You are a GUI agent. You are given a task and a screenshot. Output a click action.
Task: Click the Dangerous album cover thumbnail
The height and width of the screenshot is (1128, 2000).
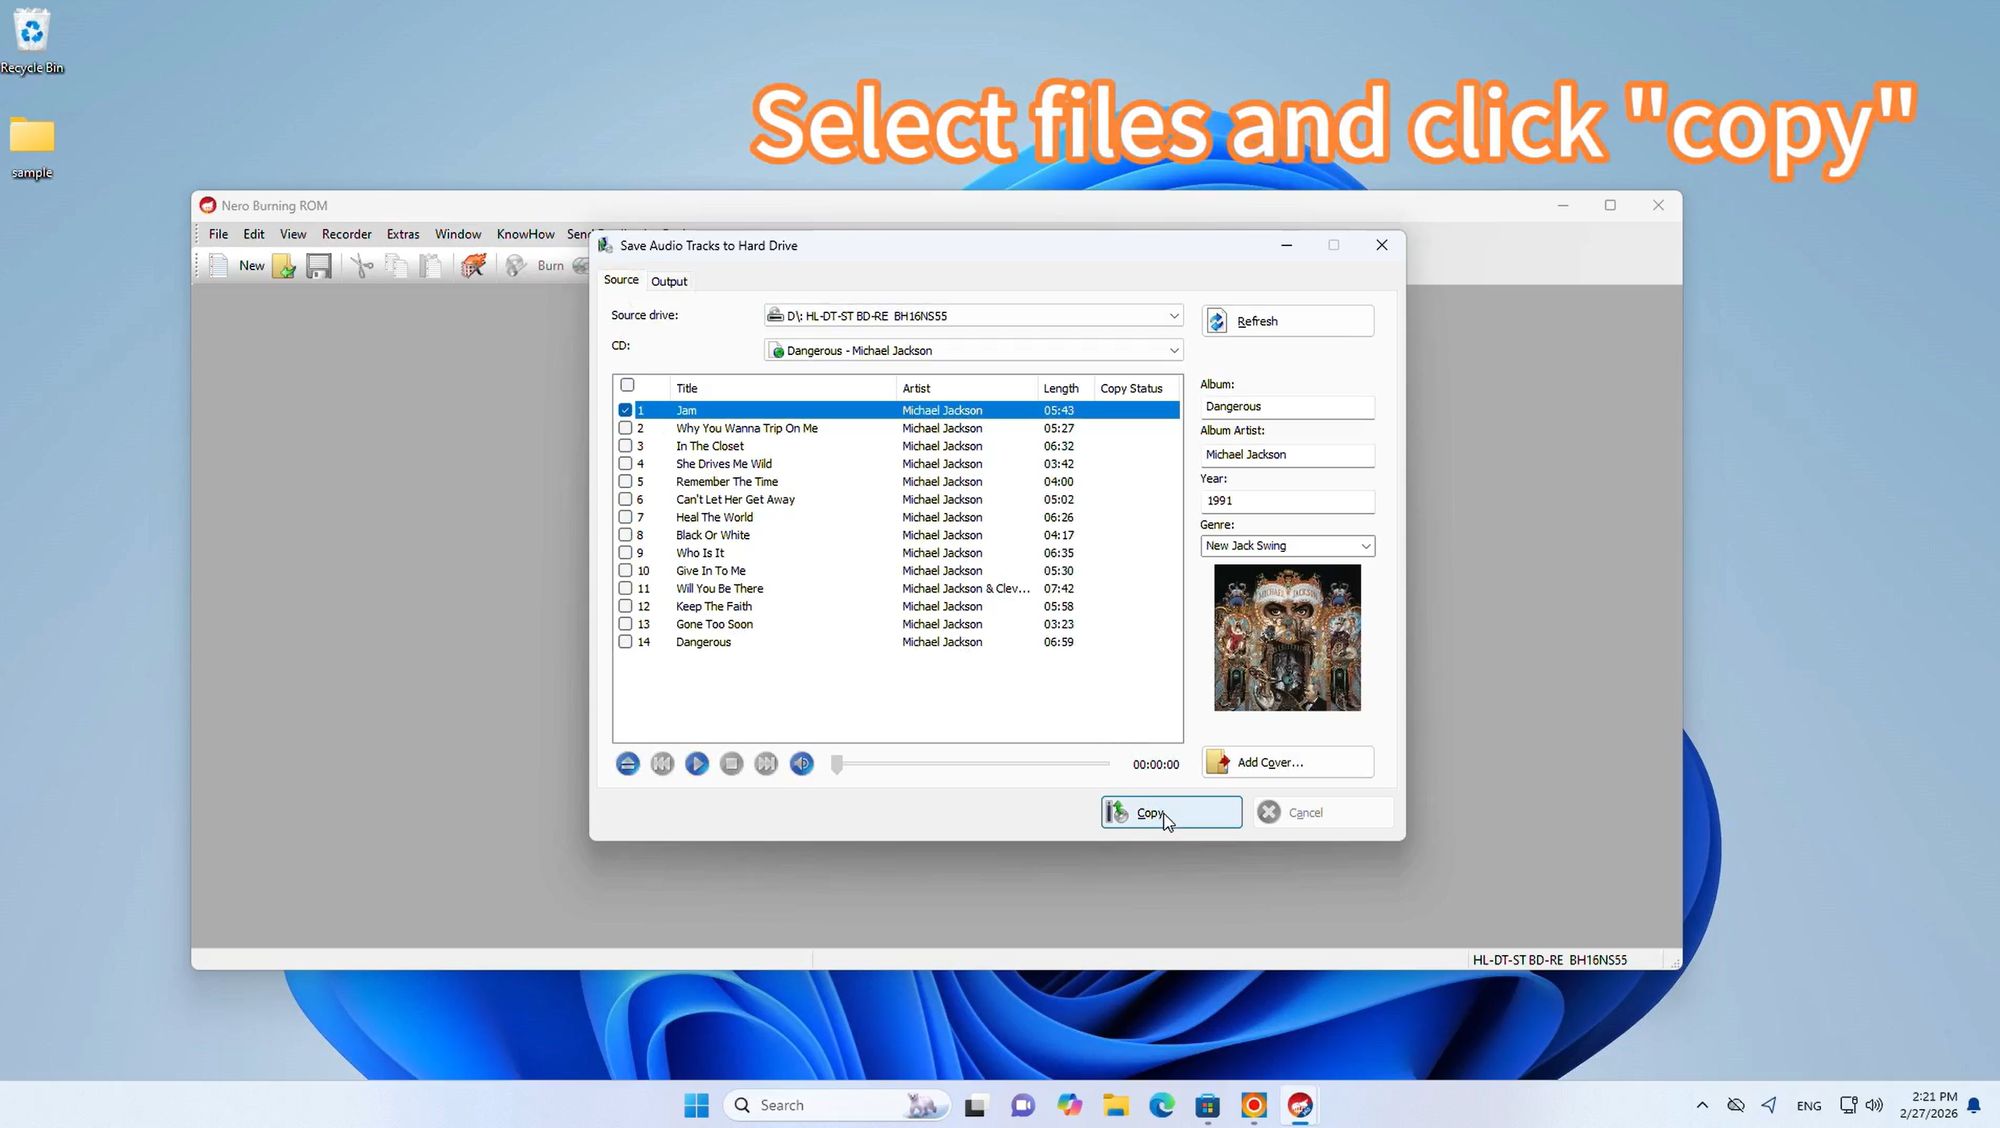point(1287,637)
